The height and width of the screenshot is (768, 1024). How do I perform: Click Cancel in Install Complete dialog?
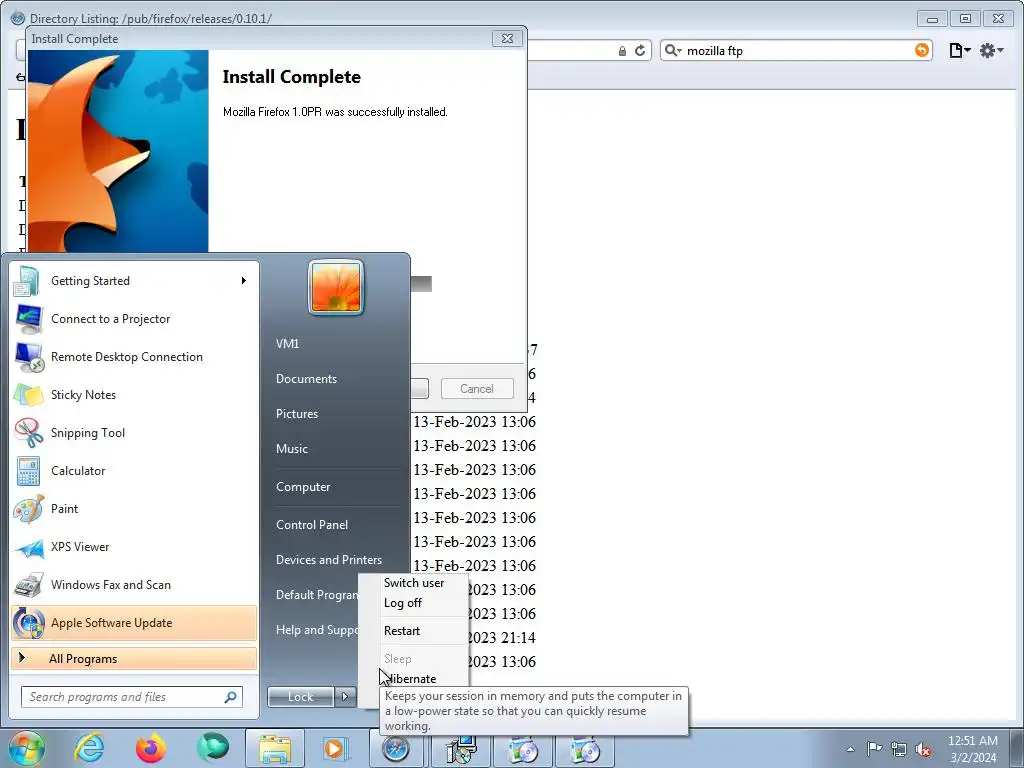tap(477, 389)
